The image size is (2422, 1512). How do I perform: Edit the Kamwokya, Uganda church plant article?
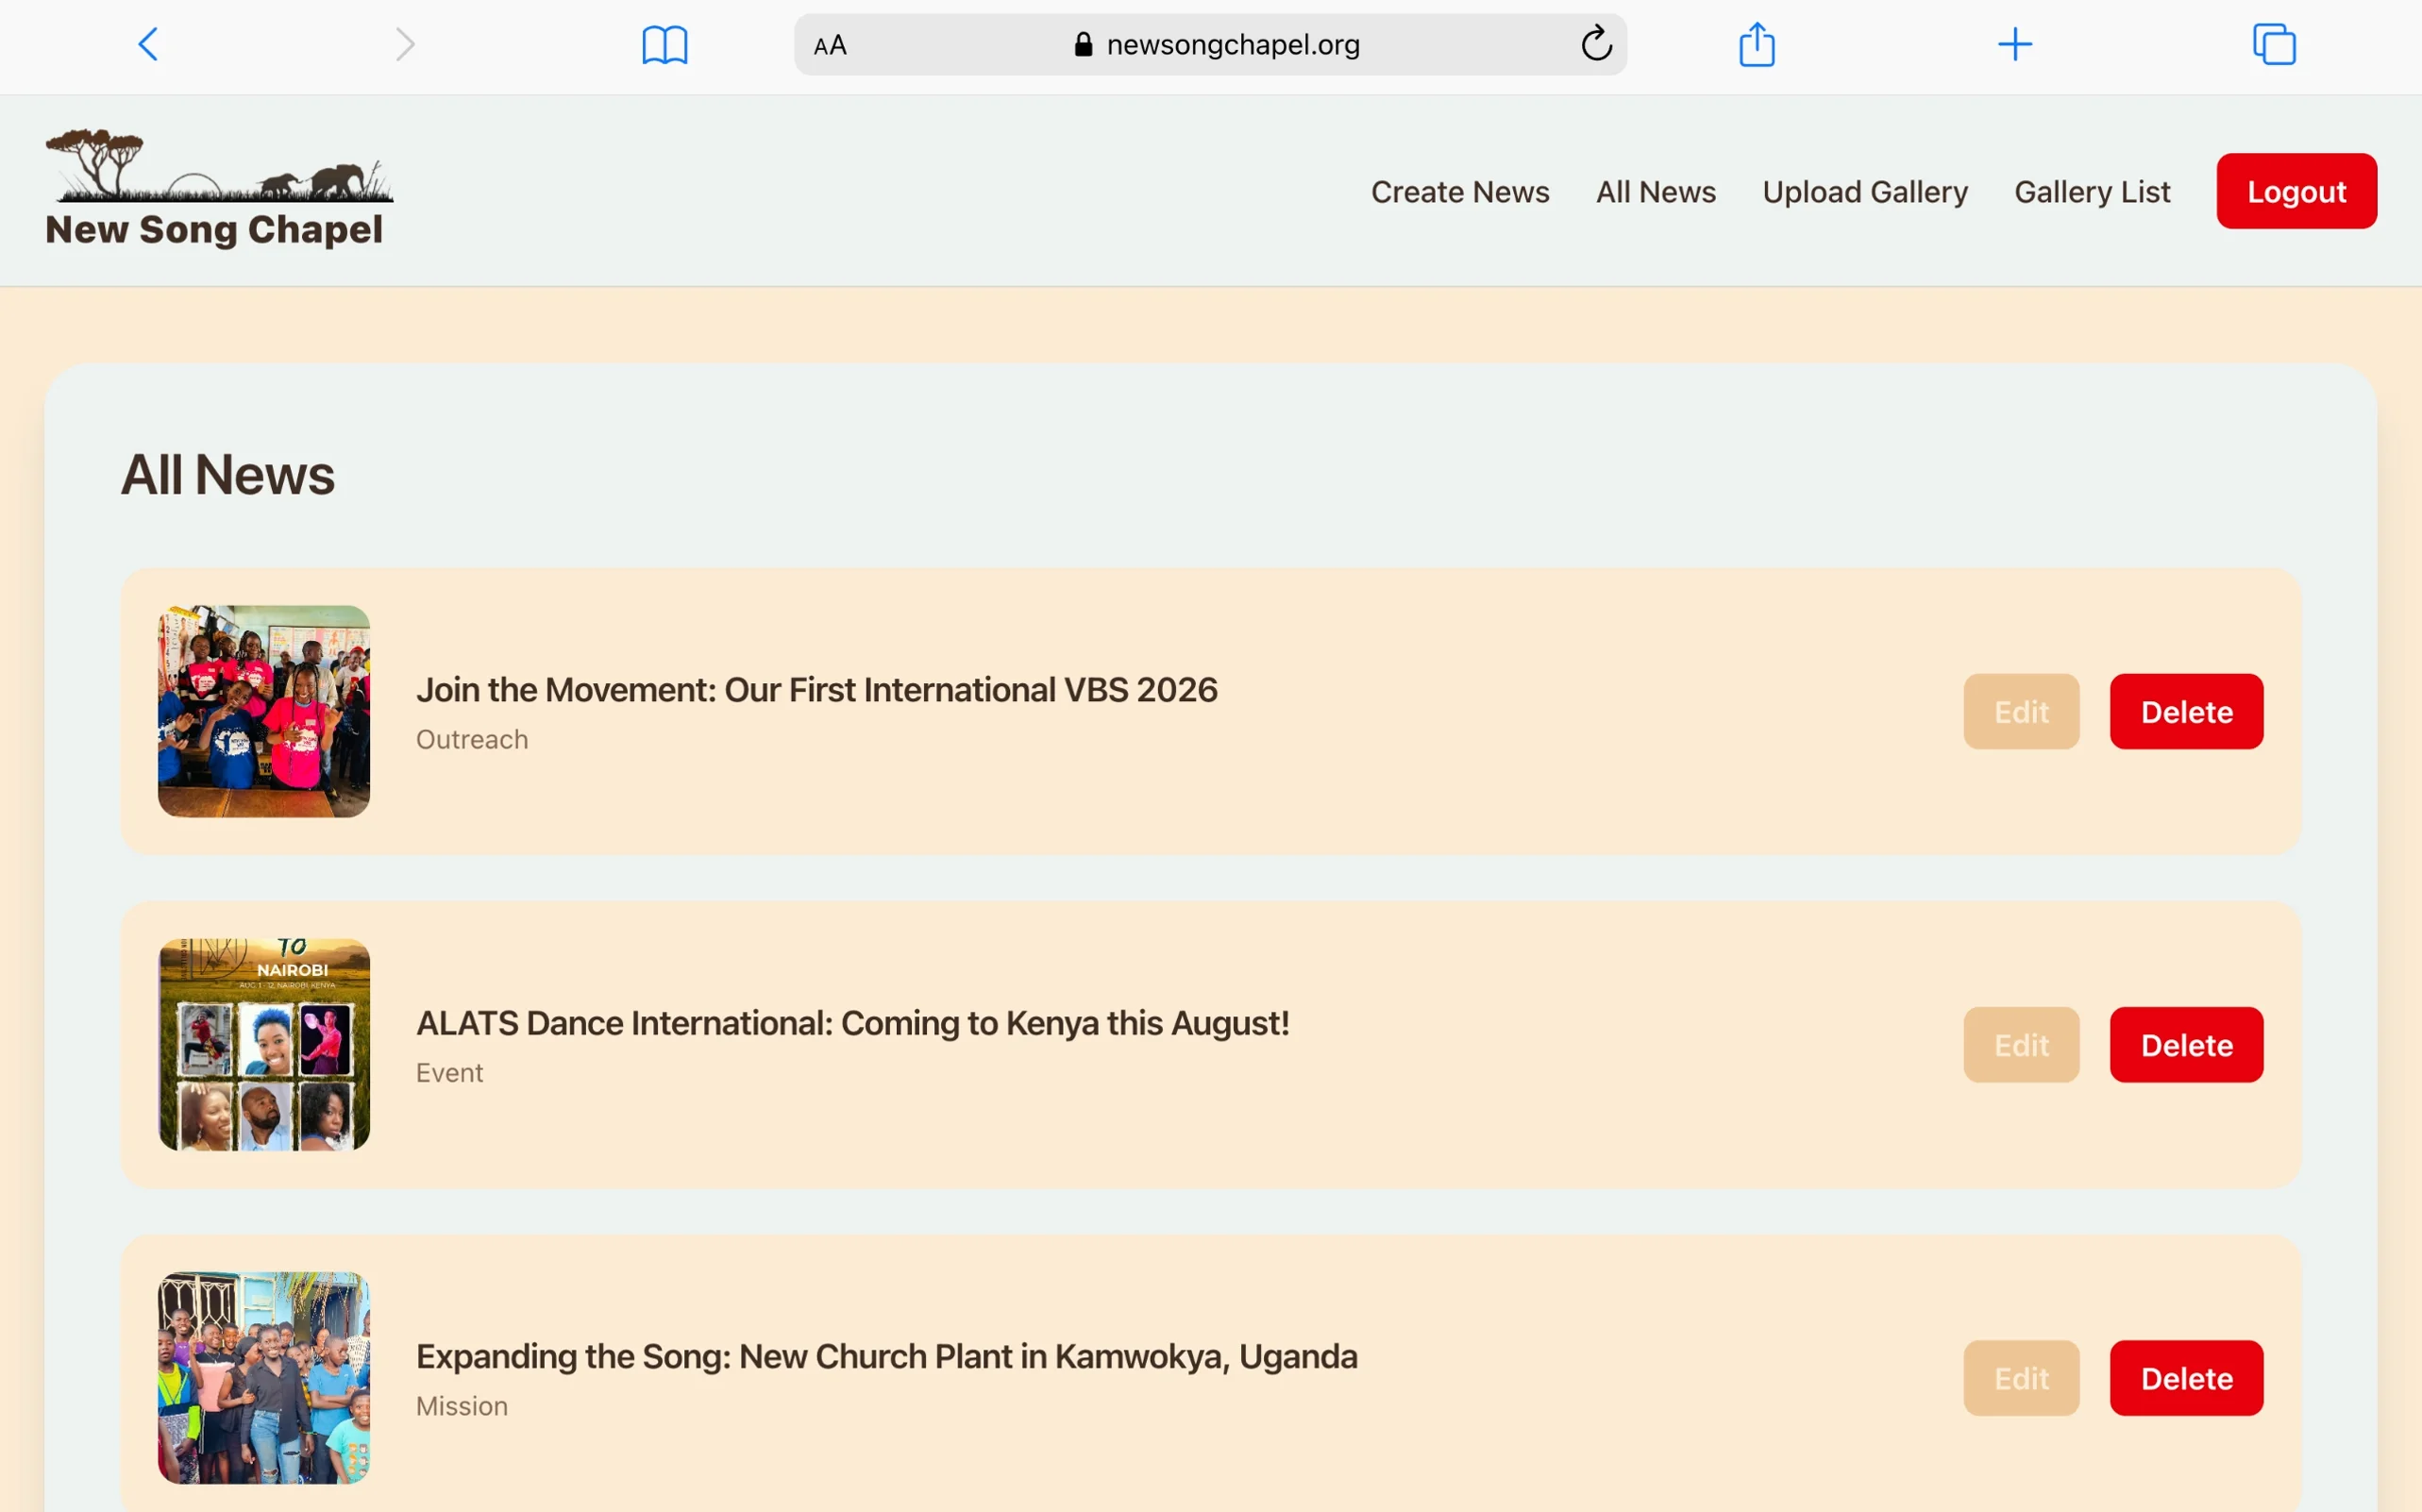[x=2021, y=1377]
